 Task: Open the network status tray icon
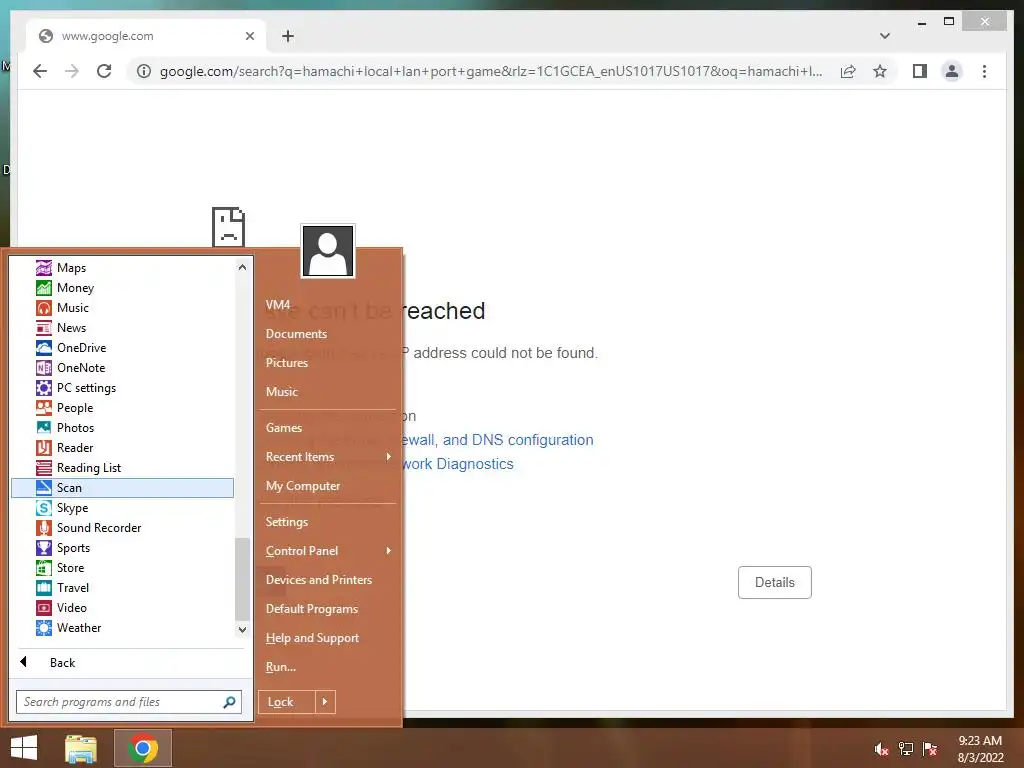[x=906, y=749]
